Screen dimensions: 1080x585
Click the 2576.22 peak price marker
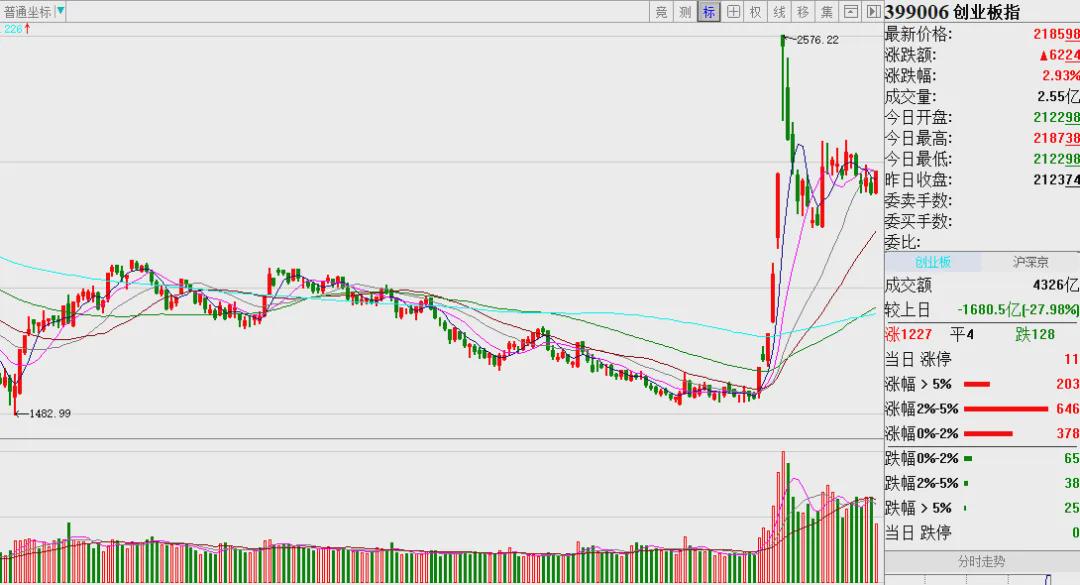pyautogui.click(x=818, y=40)
